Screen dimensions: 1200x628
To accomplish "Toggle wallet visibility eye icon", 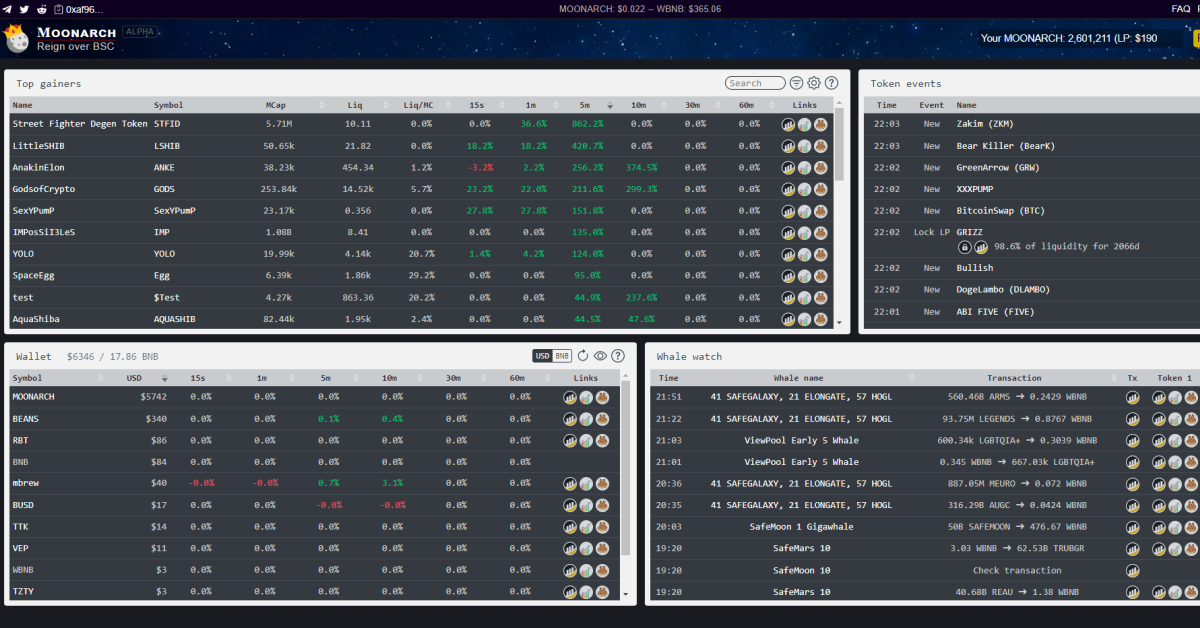I will coord(600,356).
